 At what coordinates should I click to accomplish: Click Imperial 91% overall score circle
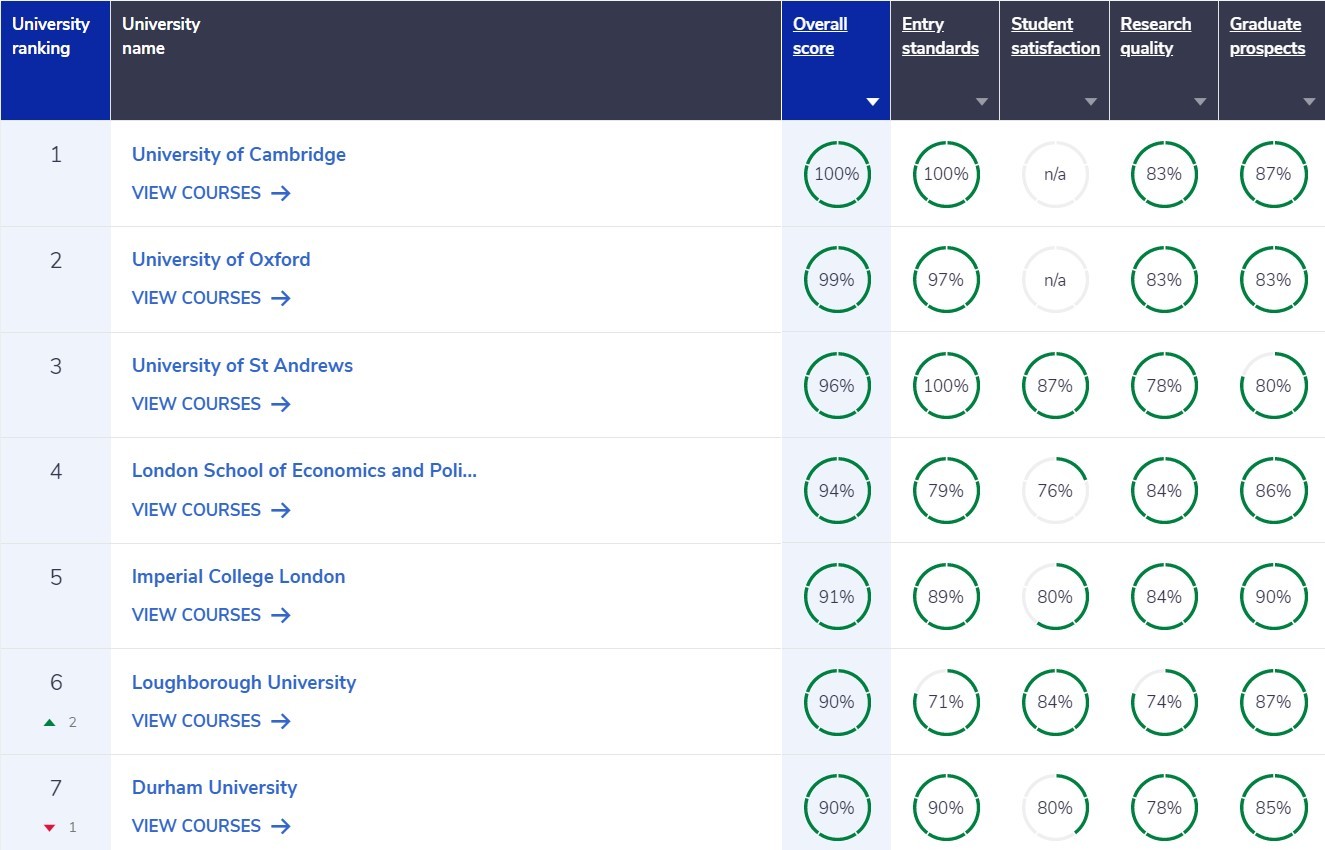click(837, 597)
